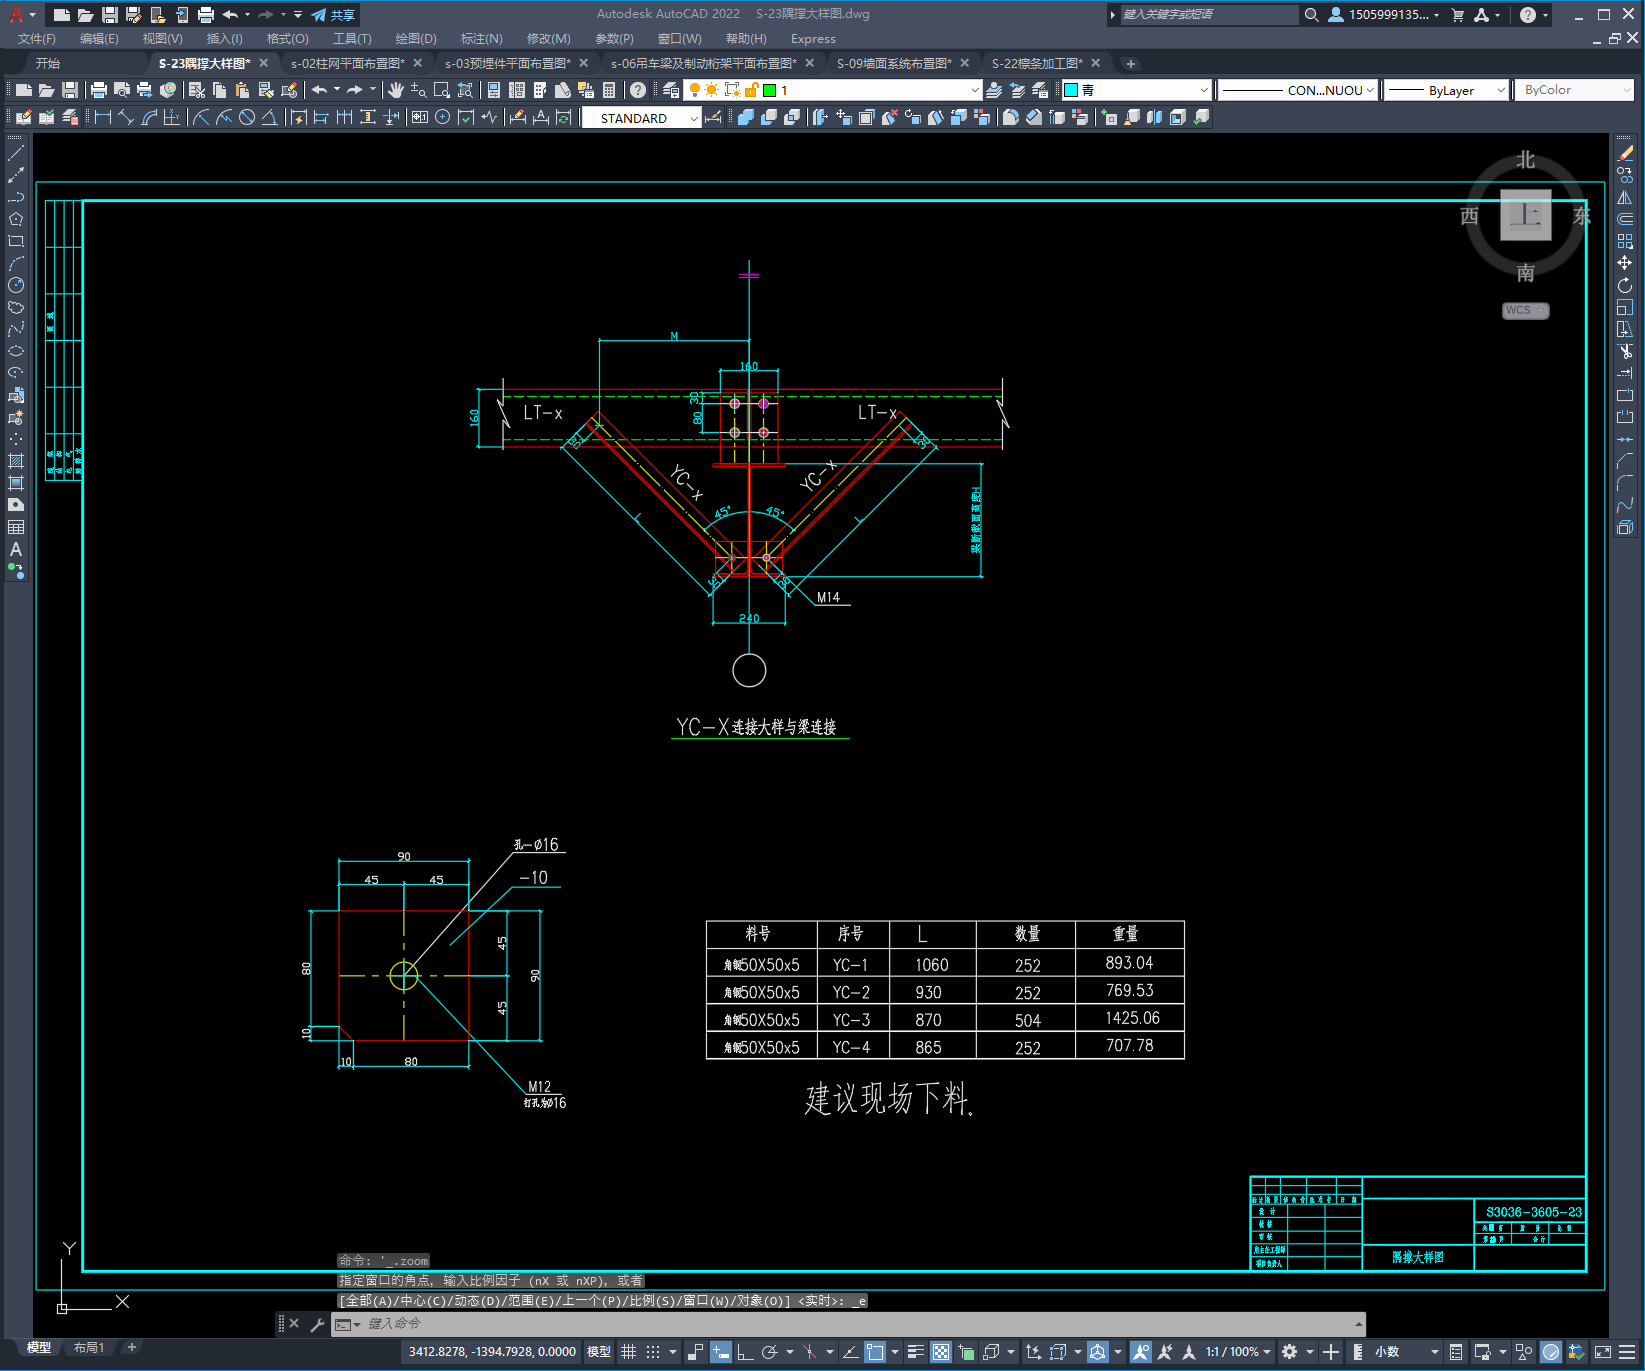Select the Rotate tool in modify toolbar
1645x1371 pixels.
coord(1625,285)
